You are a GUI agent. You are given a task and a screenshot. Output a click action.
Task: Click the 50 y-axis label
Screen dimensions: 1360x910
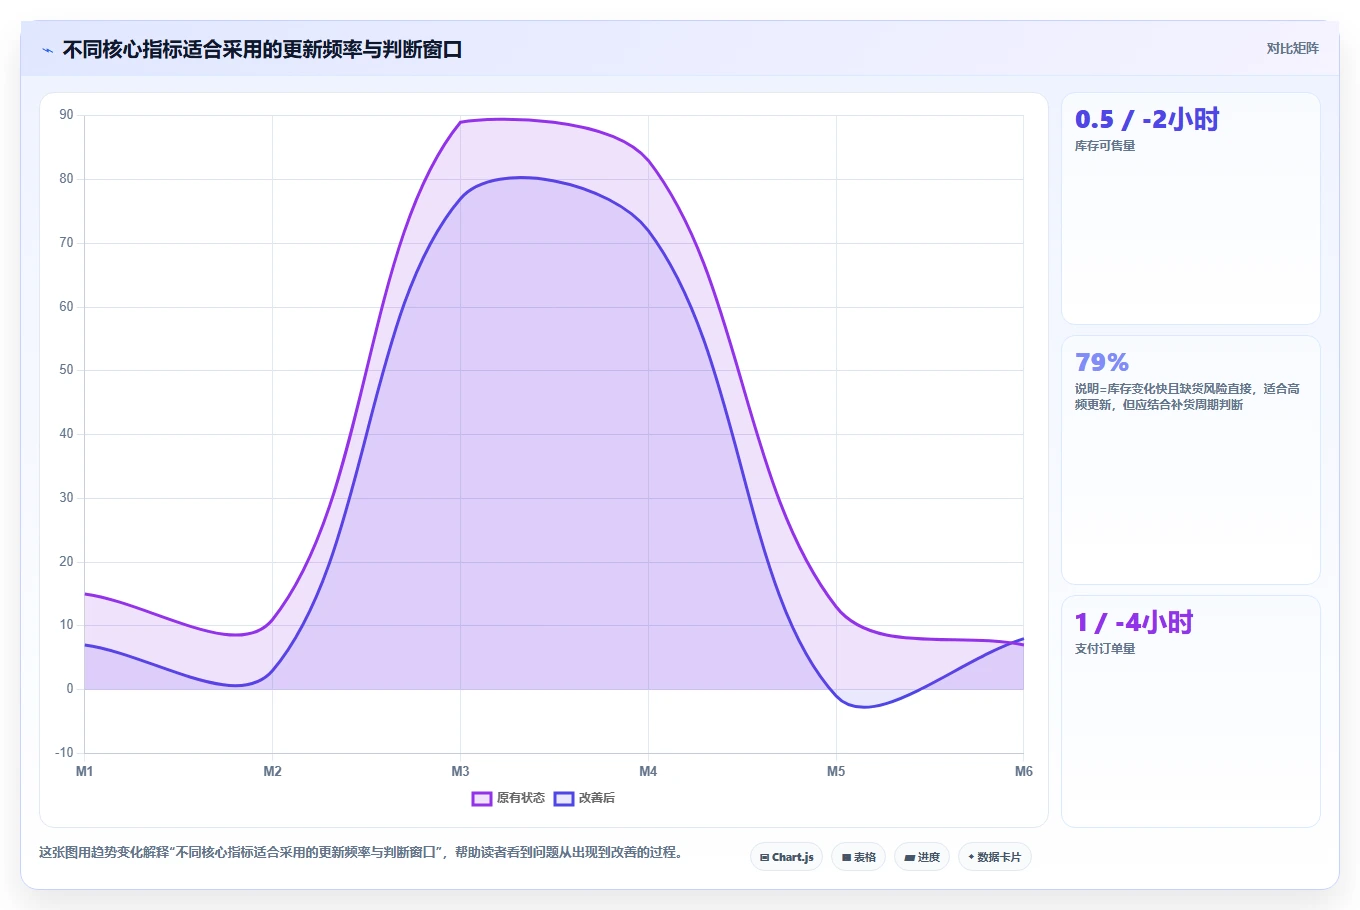pyautogui.click(x=66, y=370)
